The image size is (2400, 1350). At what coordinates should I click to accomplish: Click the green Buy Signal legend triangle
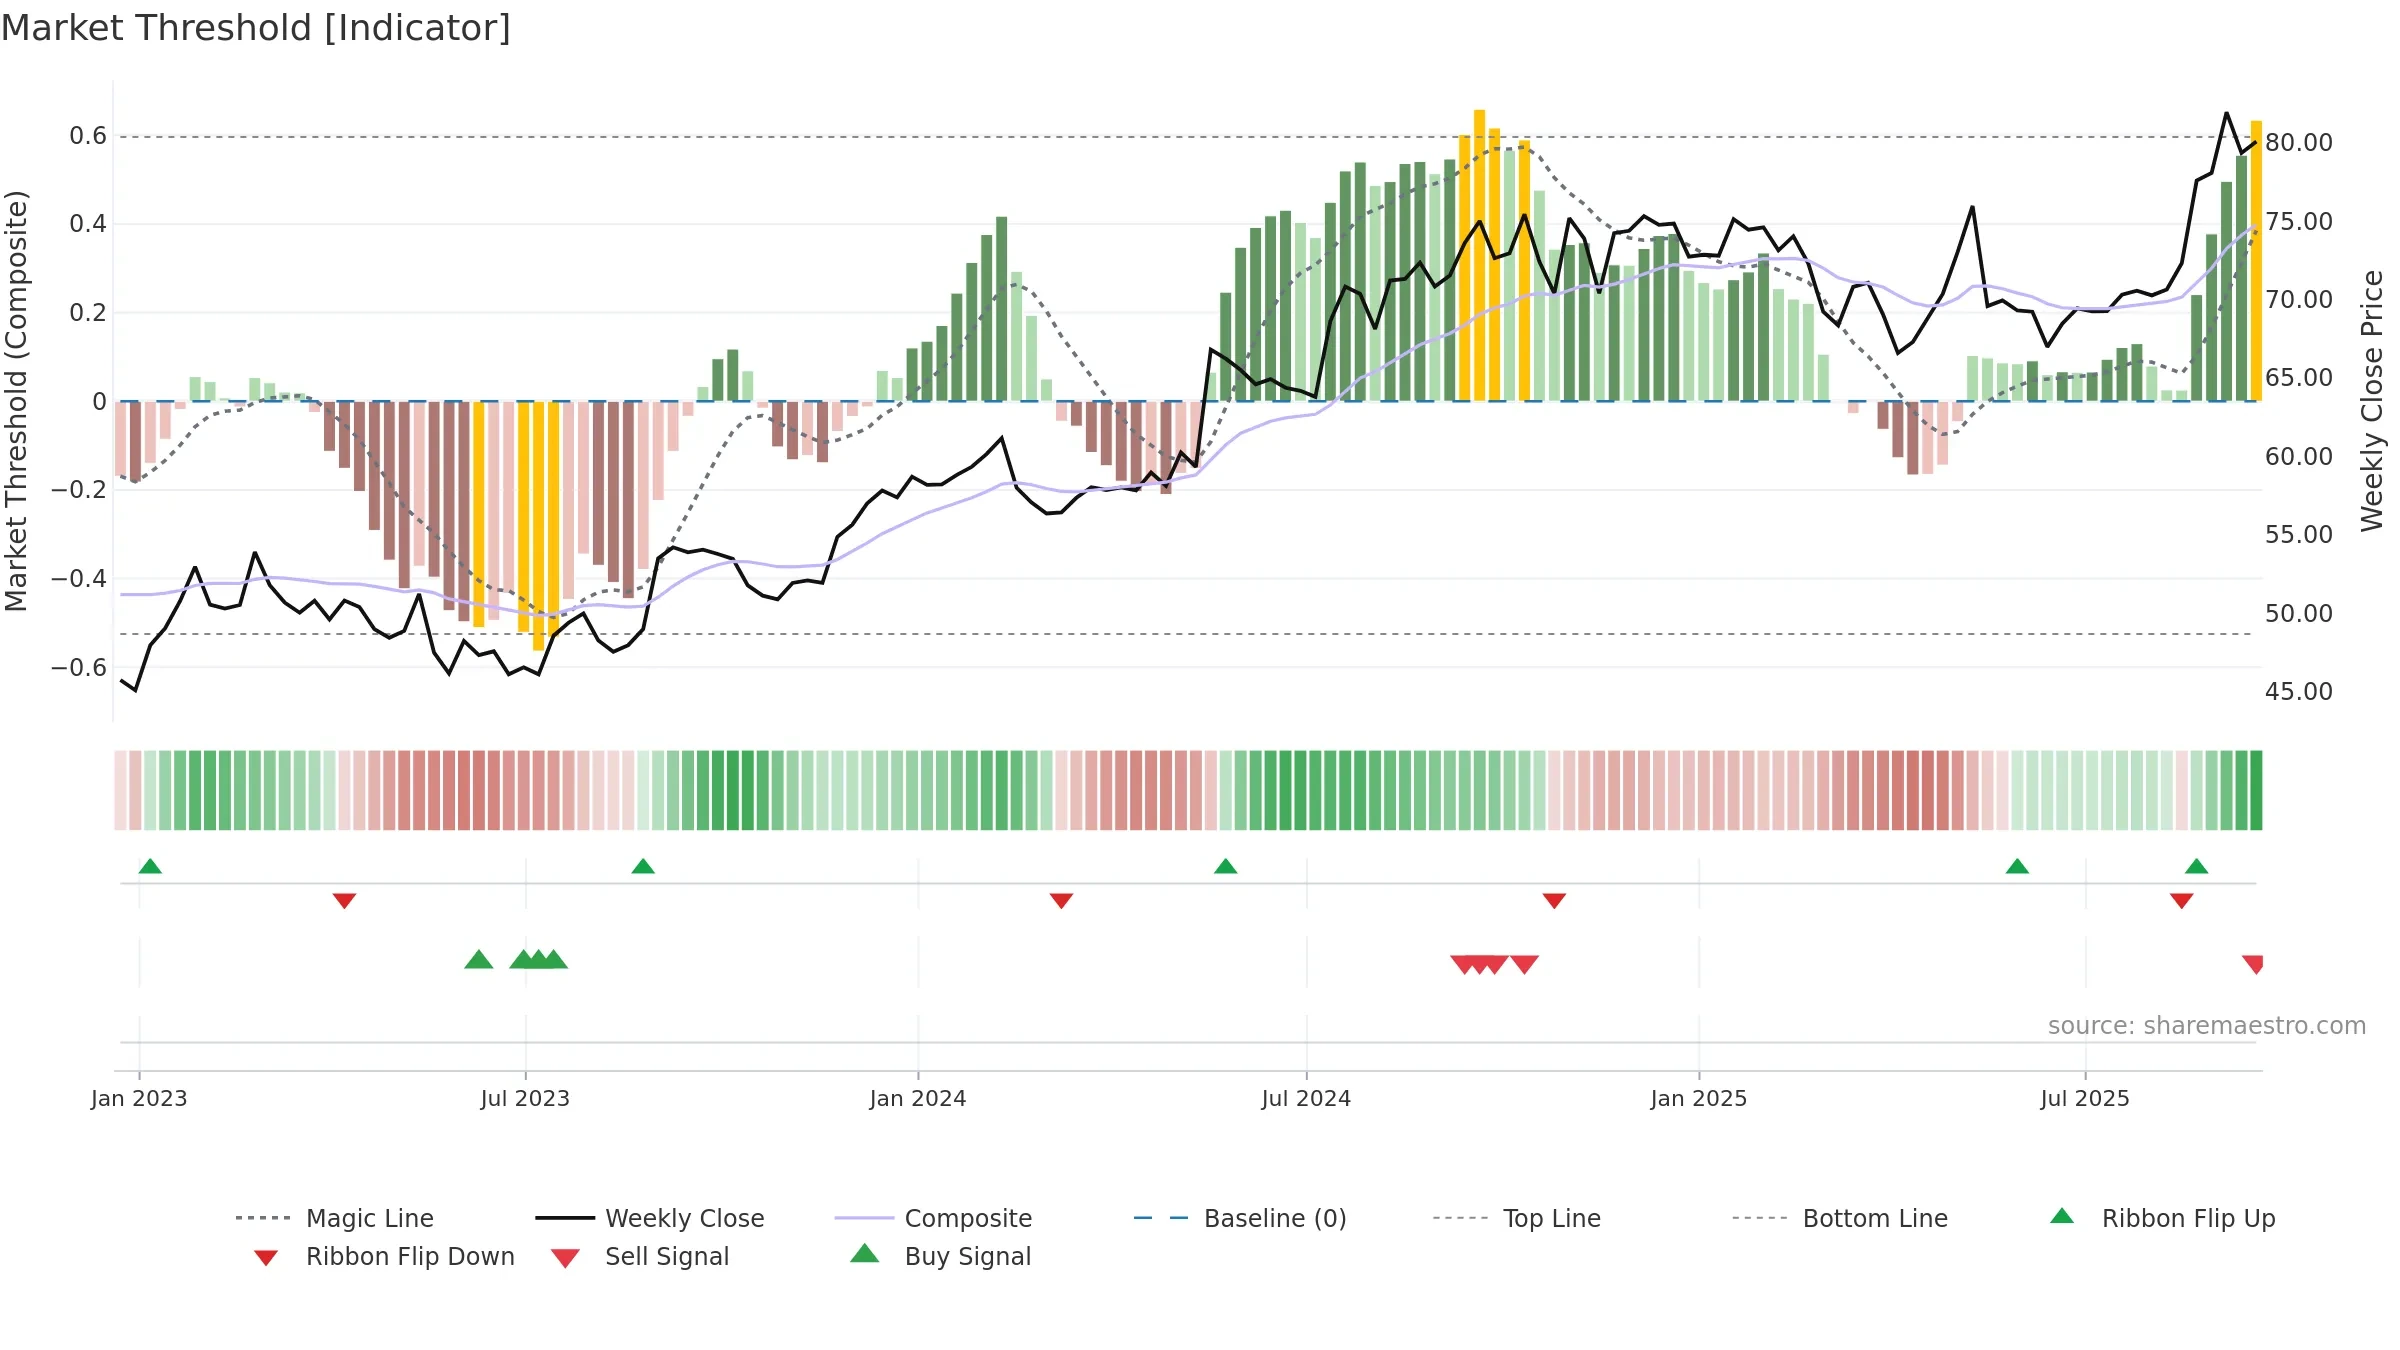(865, 1253)
